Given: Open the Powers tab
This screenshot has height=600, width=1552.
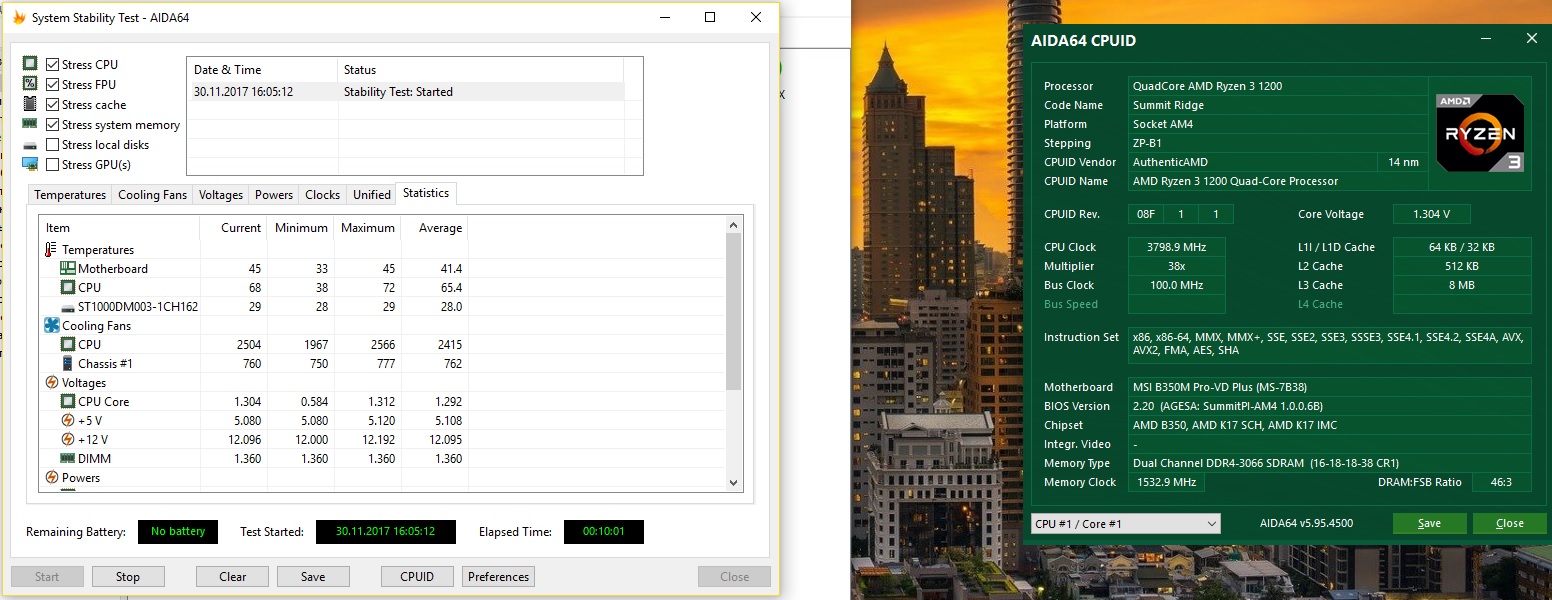Looking at the screenshot, I should coord(274,195).
